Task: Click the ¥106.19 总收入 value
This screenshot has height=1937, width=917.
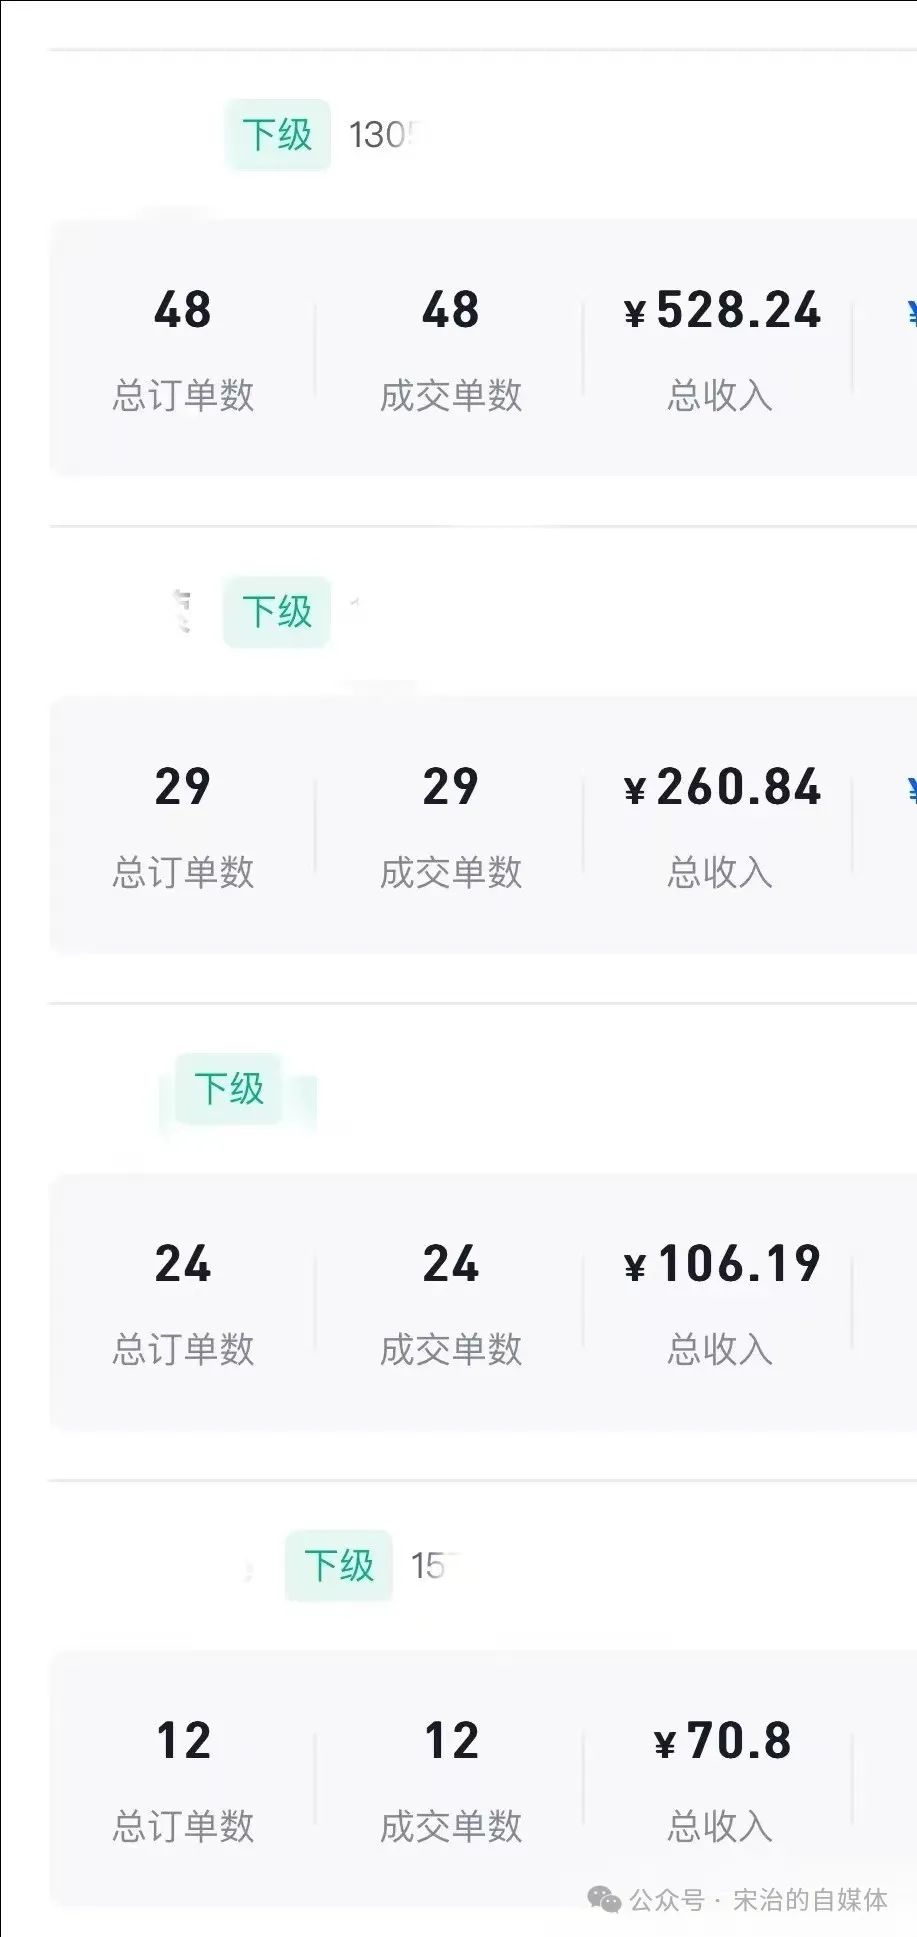Action: pos(722,1264)
